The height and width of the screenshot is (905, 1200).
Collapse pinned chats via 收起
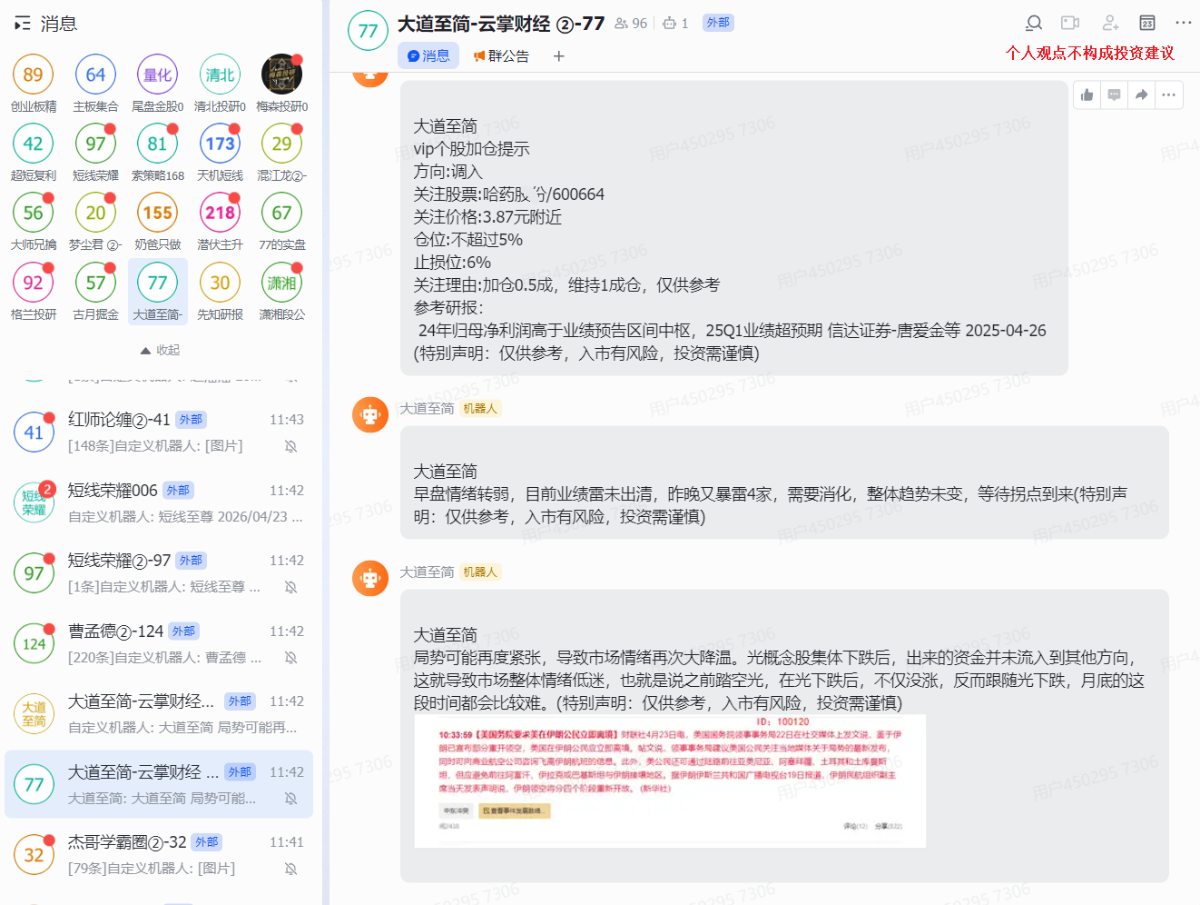pos(160,350)
